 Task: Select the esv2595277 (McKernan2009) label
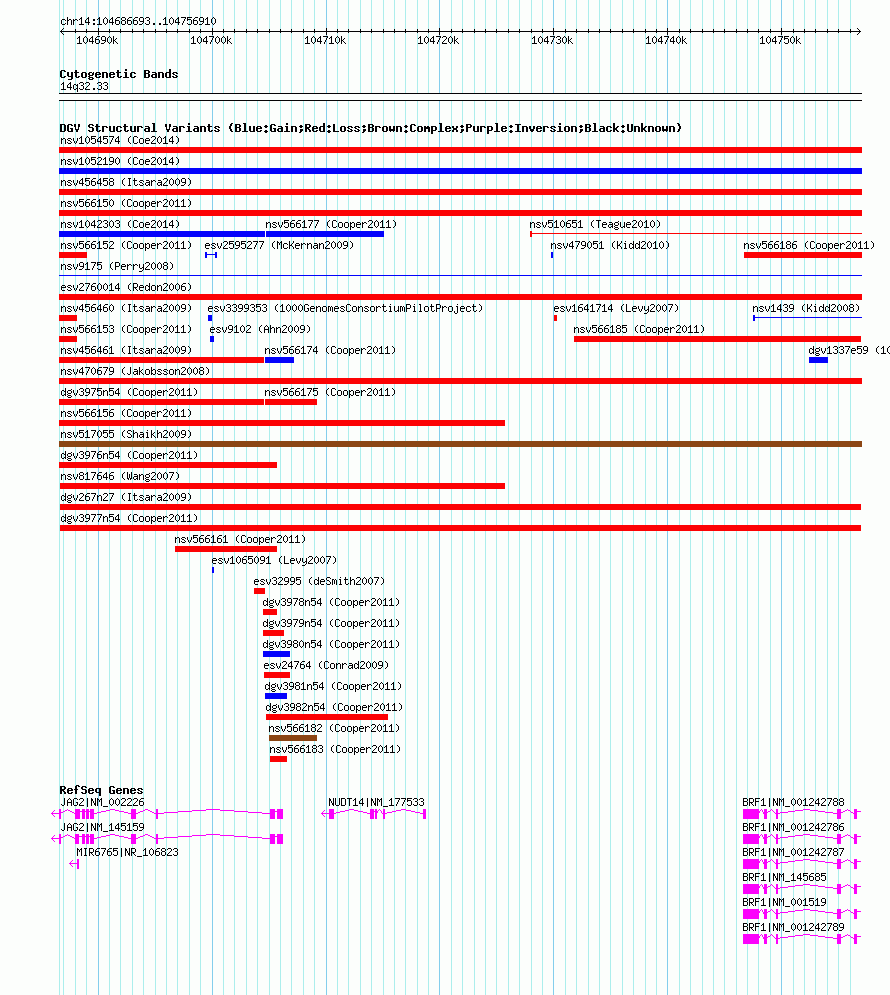[x=279, y=245]
